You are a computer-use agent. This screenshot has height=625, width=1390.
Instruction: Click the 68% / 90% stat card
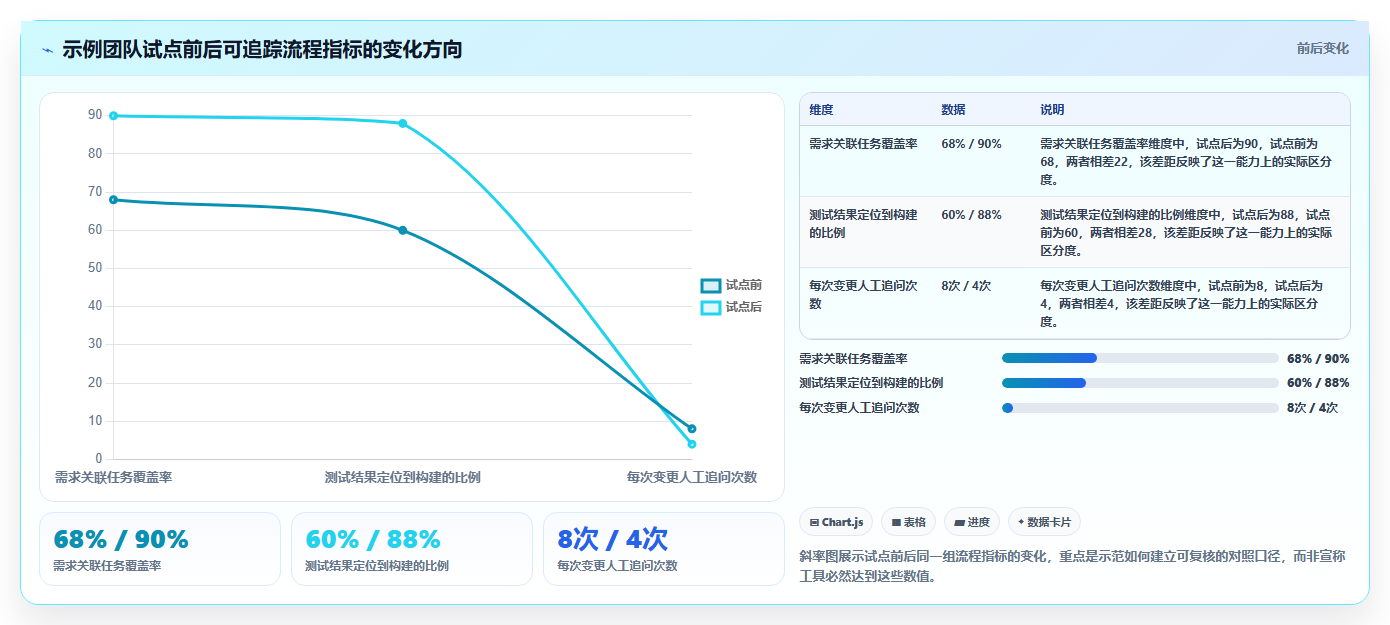tap(160, 549)
